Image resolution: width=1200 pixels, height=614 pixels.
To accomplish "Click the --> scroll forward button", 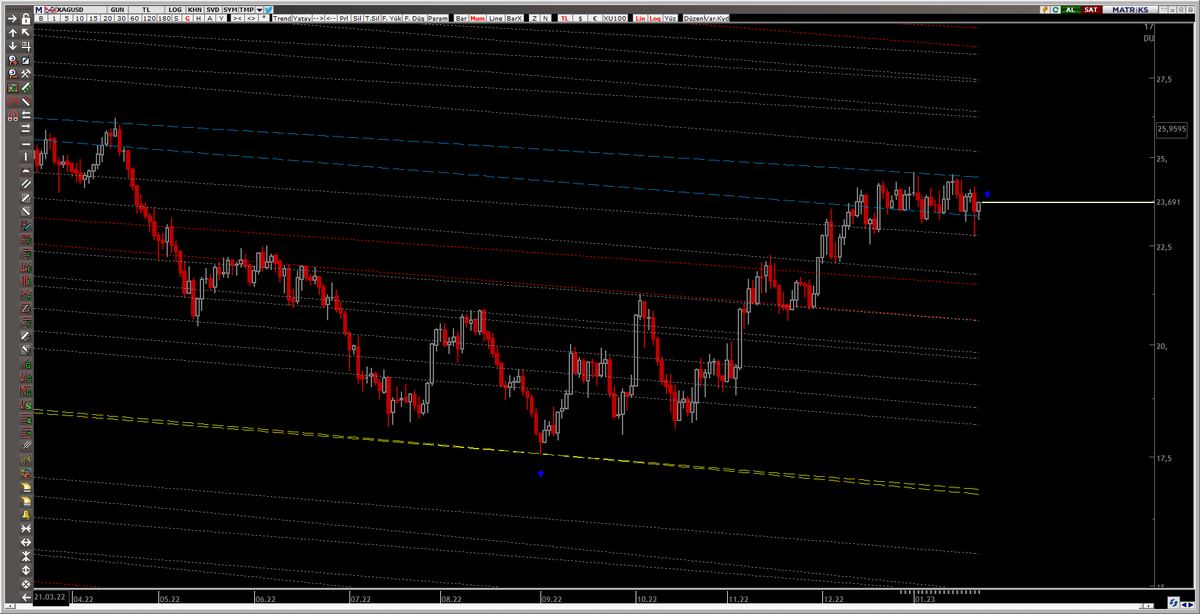I will (318, 18).
